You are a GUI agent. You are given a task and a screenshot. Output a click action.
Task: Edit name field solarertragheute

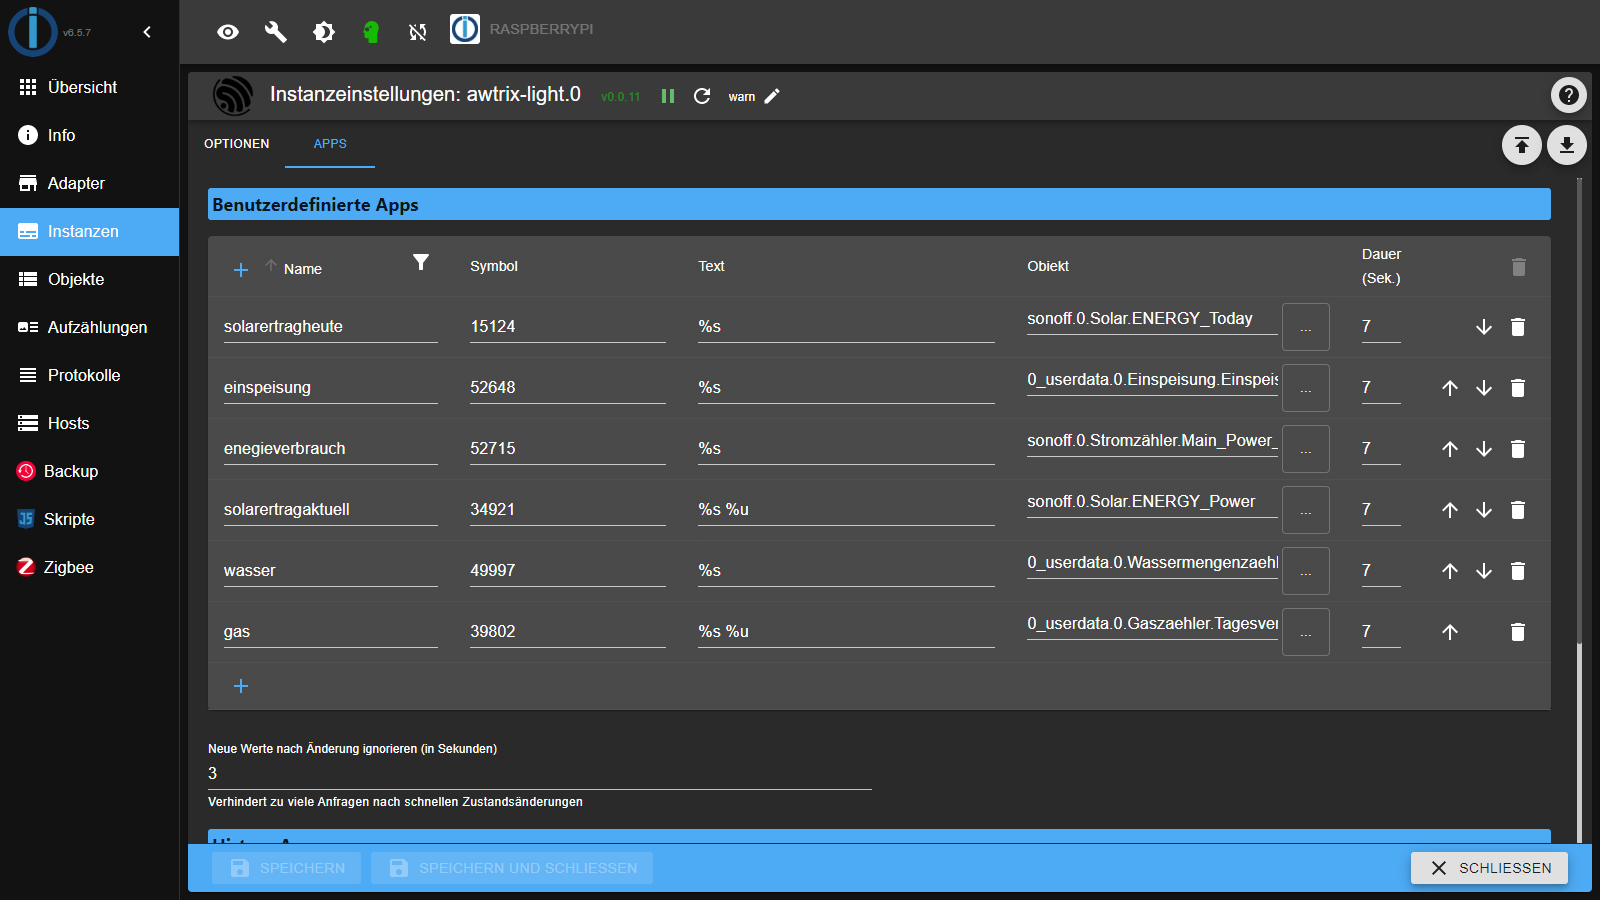[x=331, y=327]
